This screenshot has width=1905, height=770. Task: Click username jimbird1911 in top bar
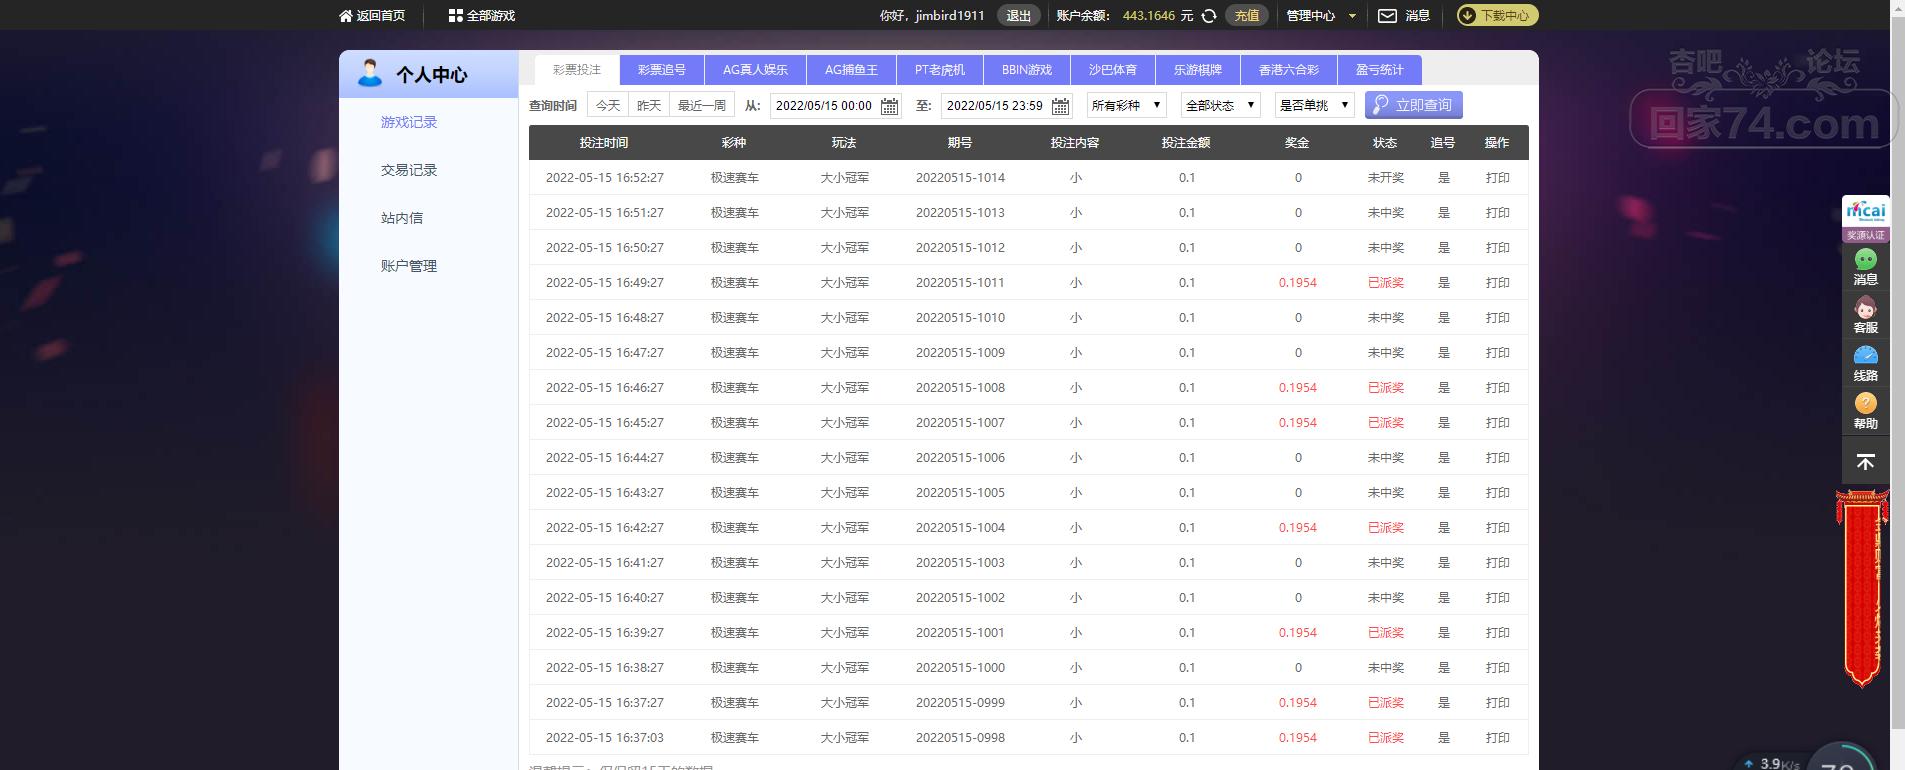tap(950, 16)
